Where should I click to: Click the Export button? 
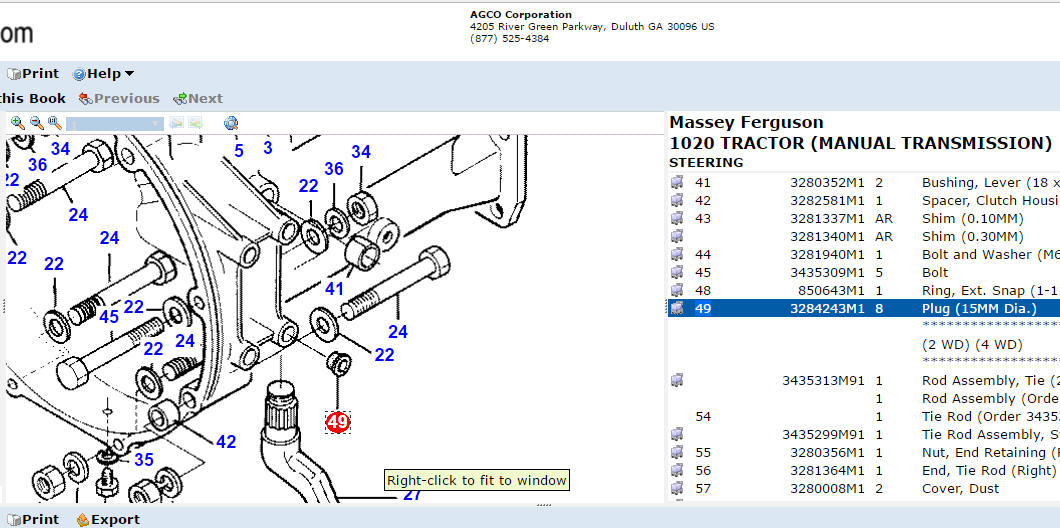coord(108,520)
